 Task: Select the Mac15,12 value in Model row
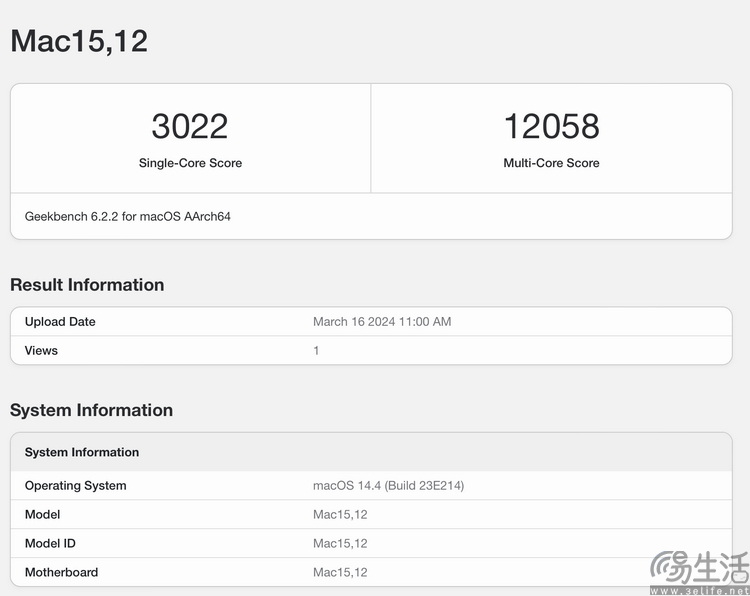tap(340, 515)
